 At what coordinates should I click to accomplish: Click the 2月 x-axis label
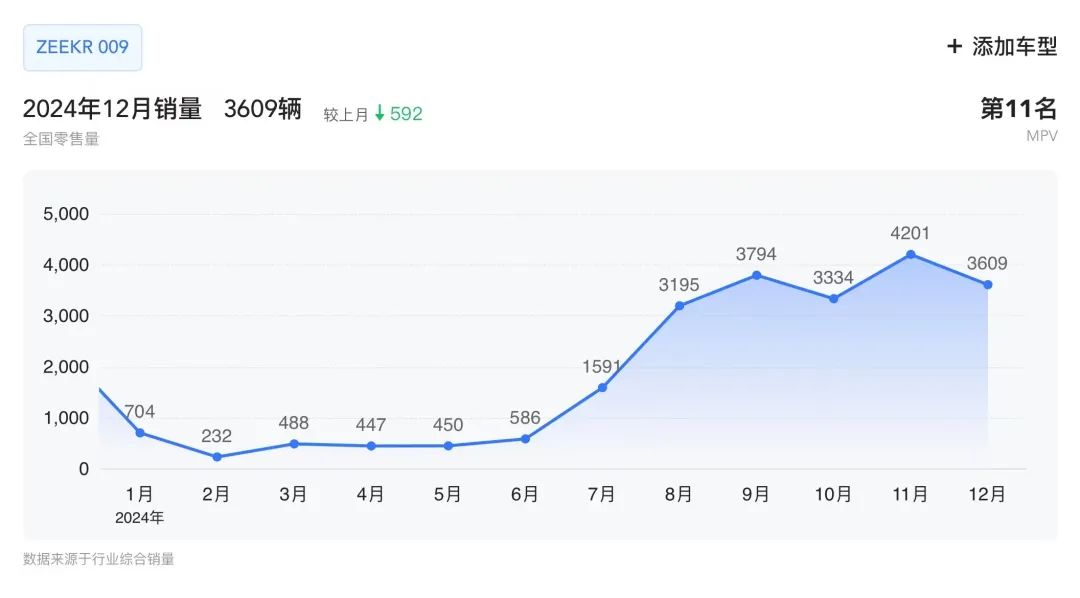click(216, 494)
